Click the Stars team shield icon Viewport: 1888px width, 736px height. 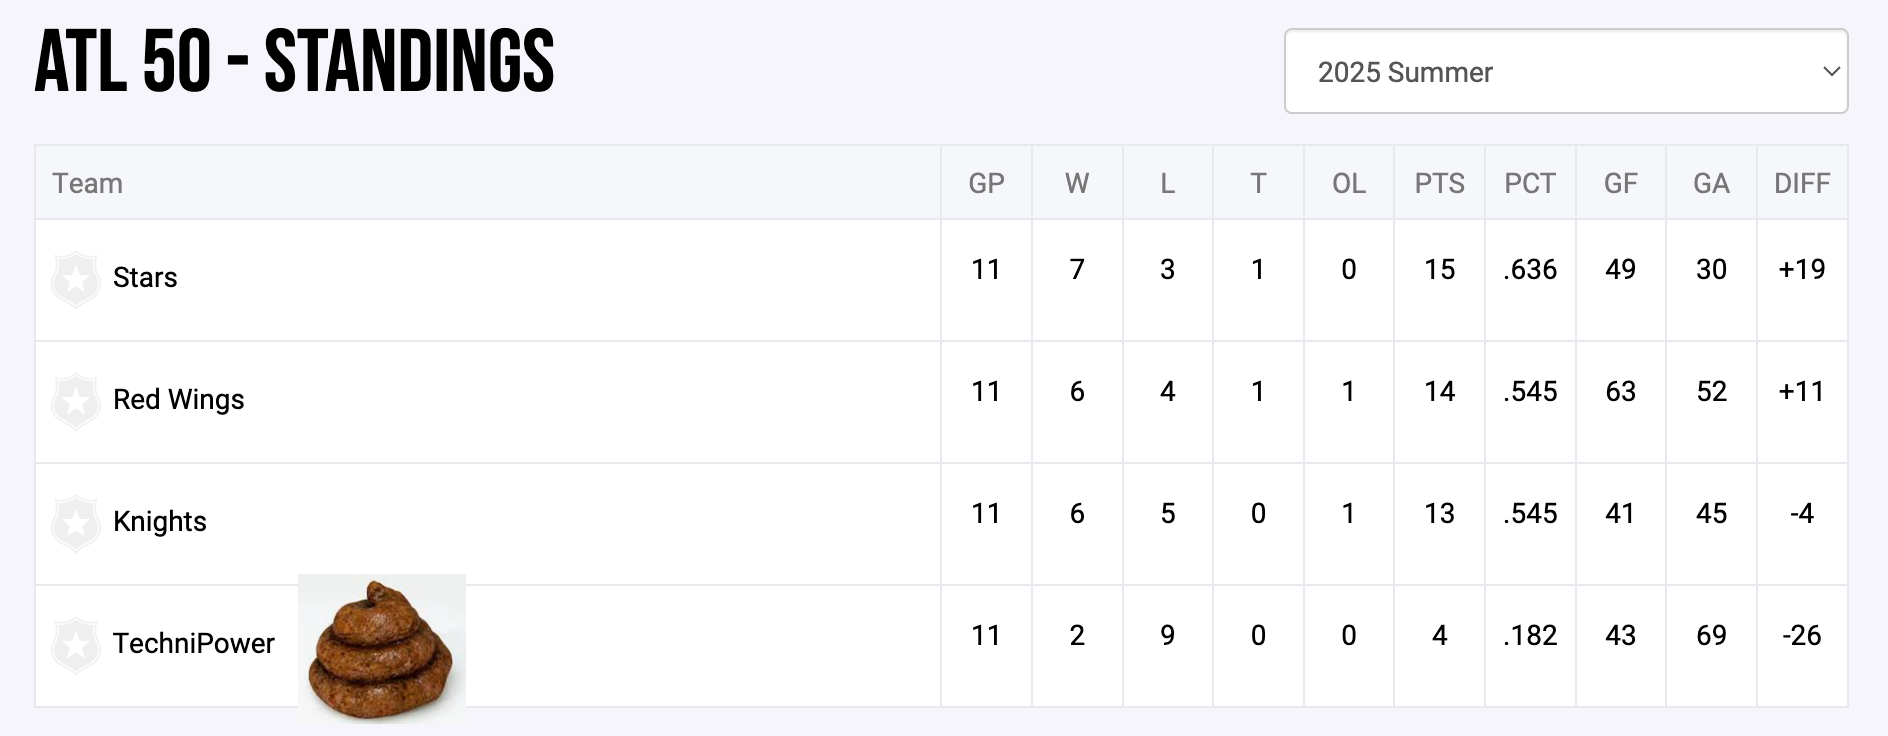[x=76, y=279]
